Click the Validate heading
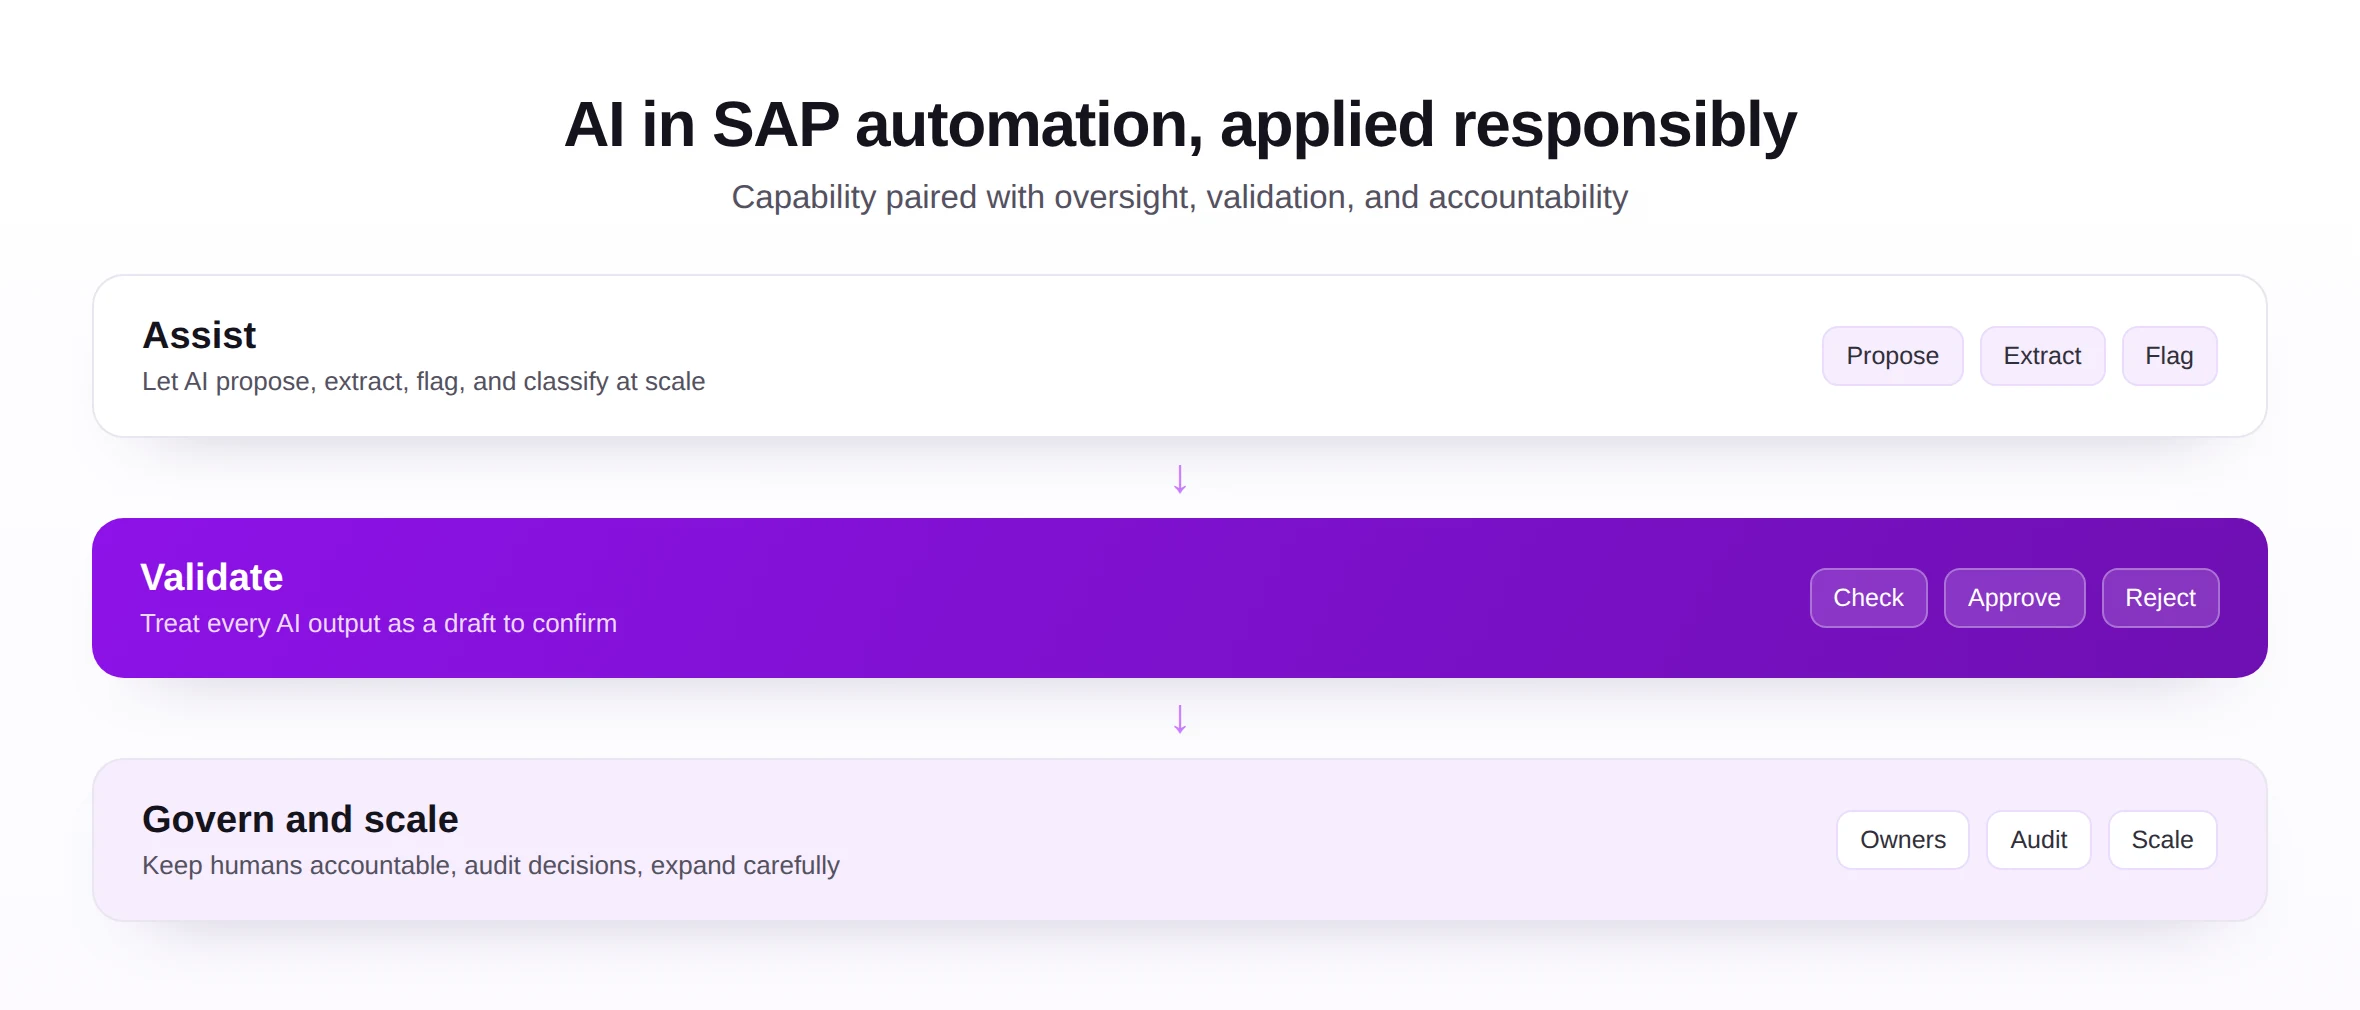 (x=212, y=577)
